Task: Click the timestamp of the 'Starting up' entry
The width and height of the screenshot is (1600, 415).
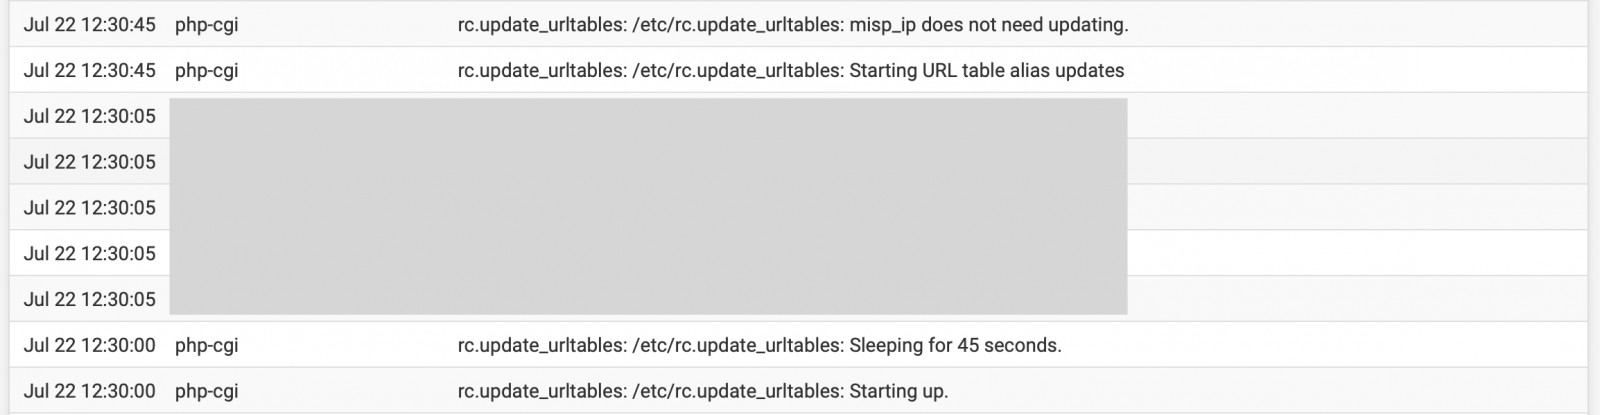Action: [90, 392]
